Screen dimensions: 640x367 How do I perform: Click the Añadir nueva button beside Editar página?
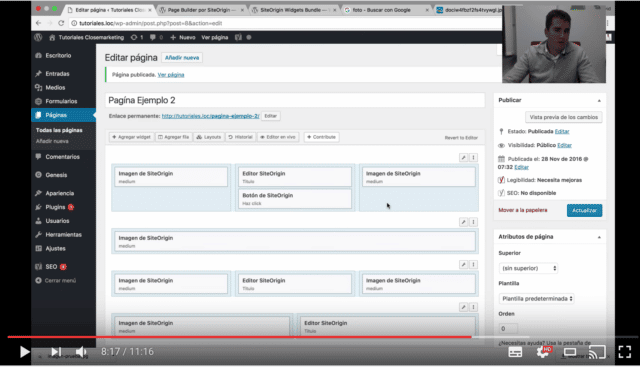tap(182, 58)
